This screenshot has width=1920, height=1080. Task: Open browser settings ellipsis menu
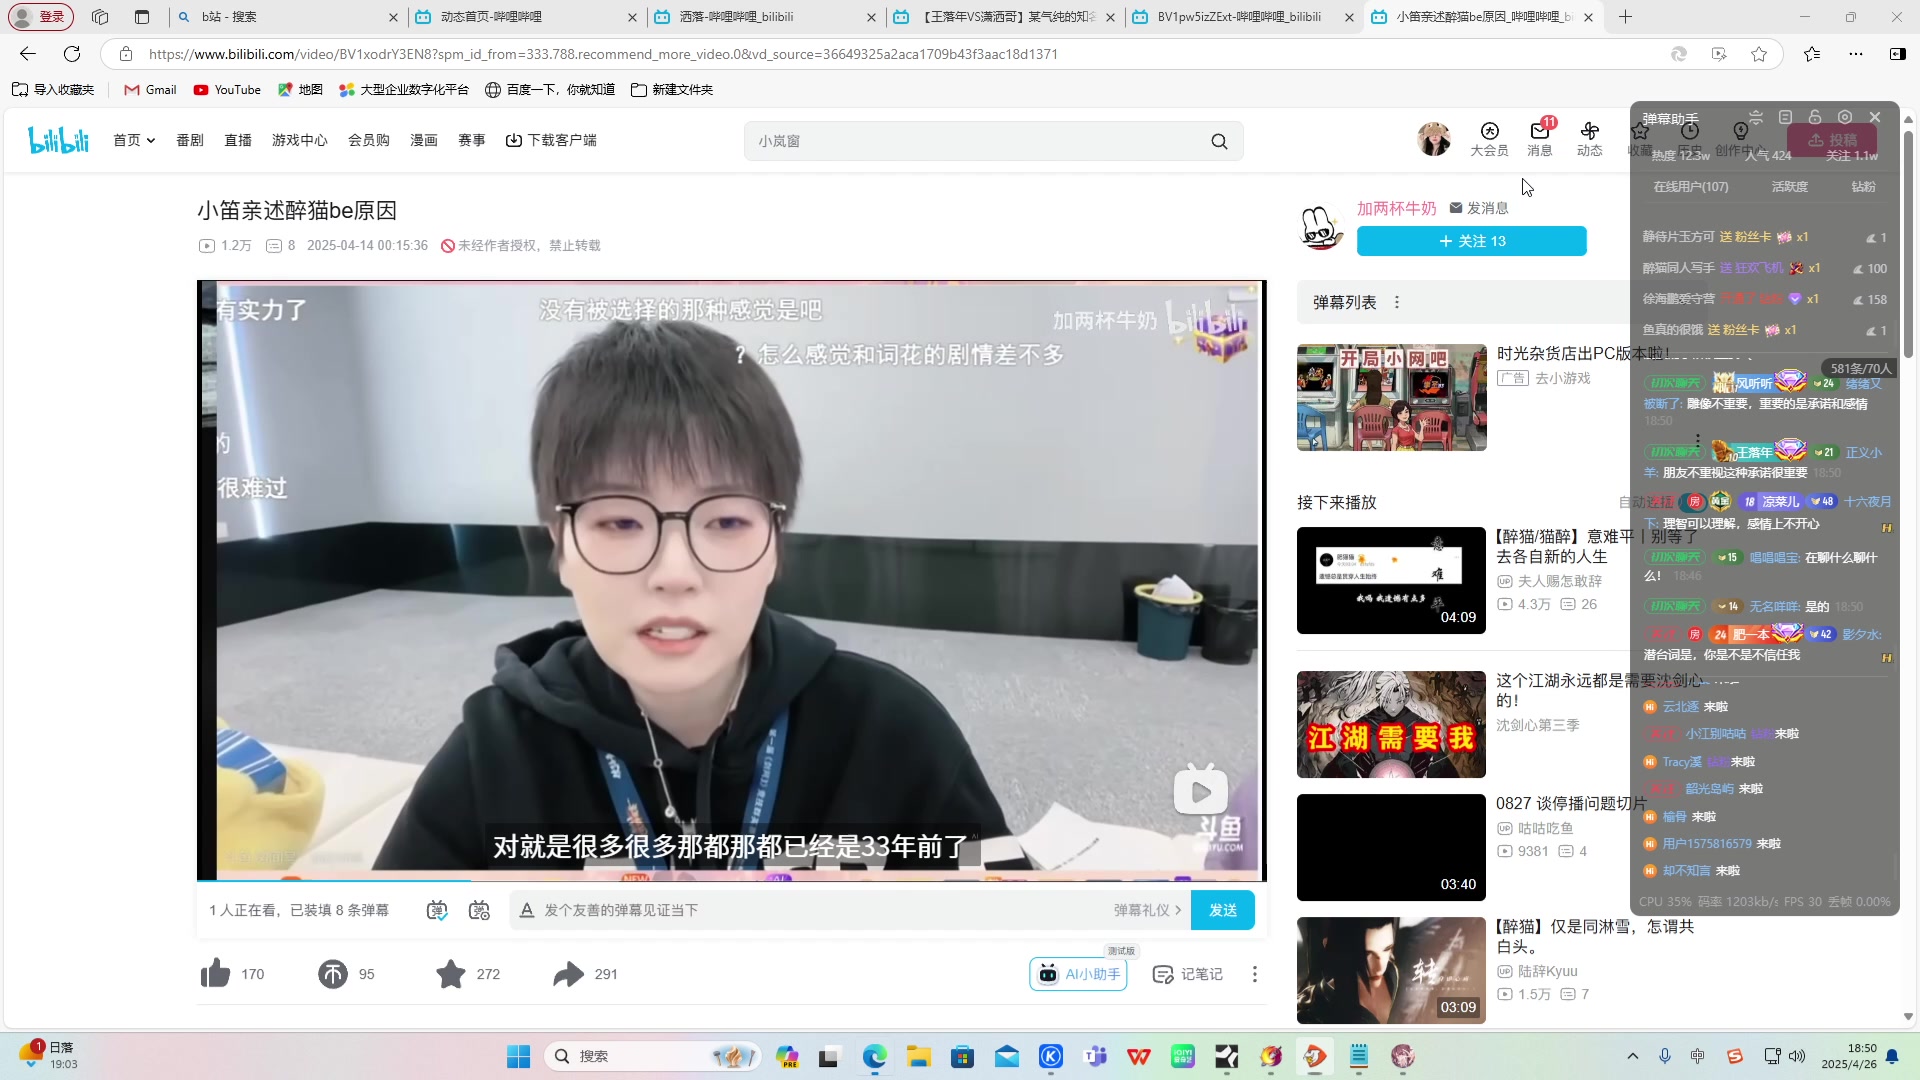(x=1856, y=54)
